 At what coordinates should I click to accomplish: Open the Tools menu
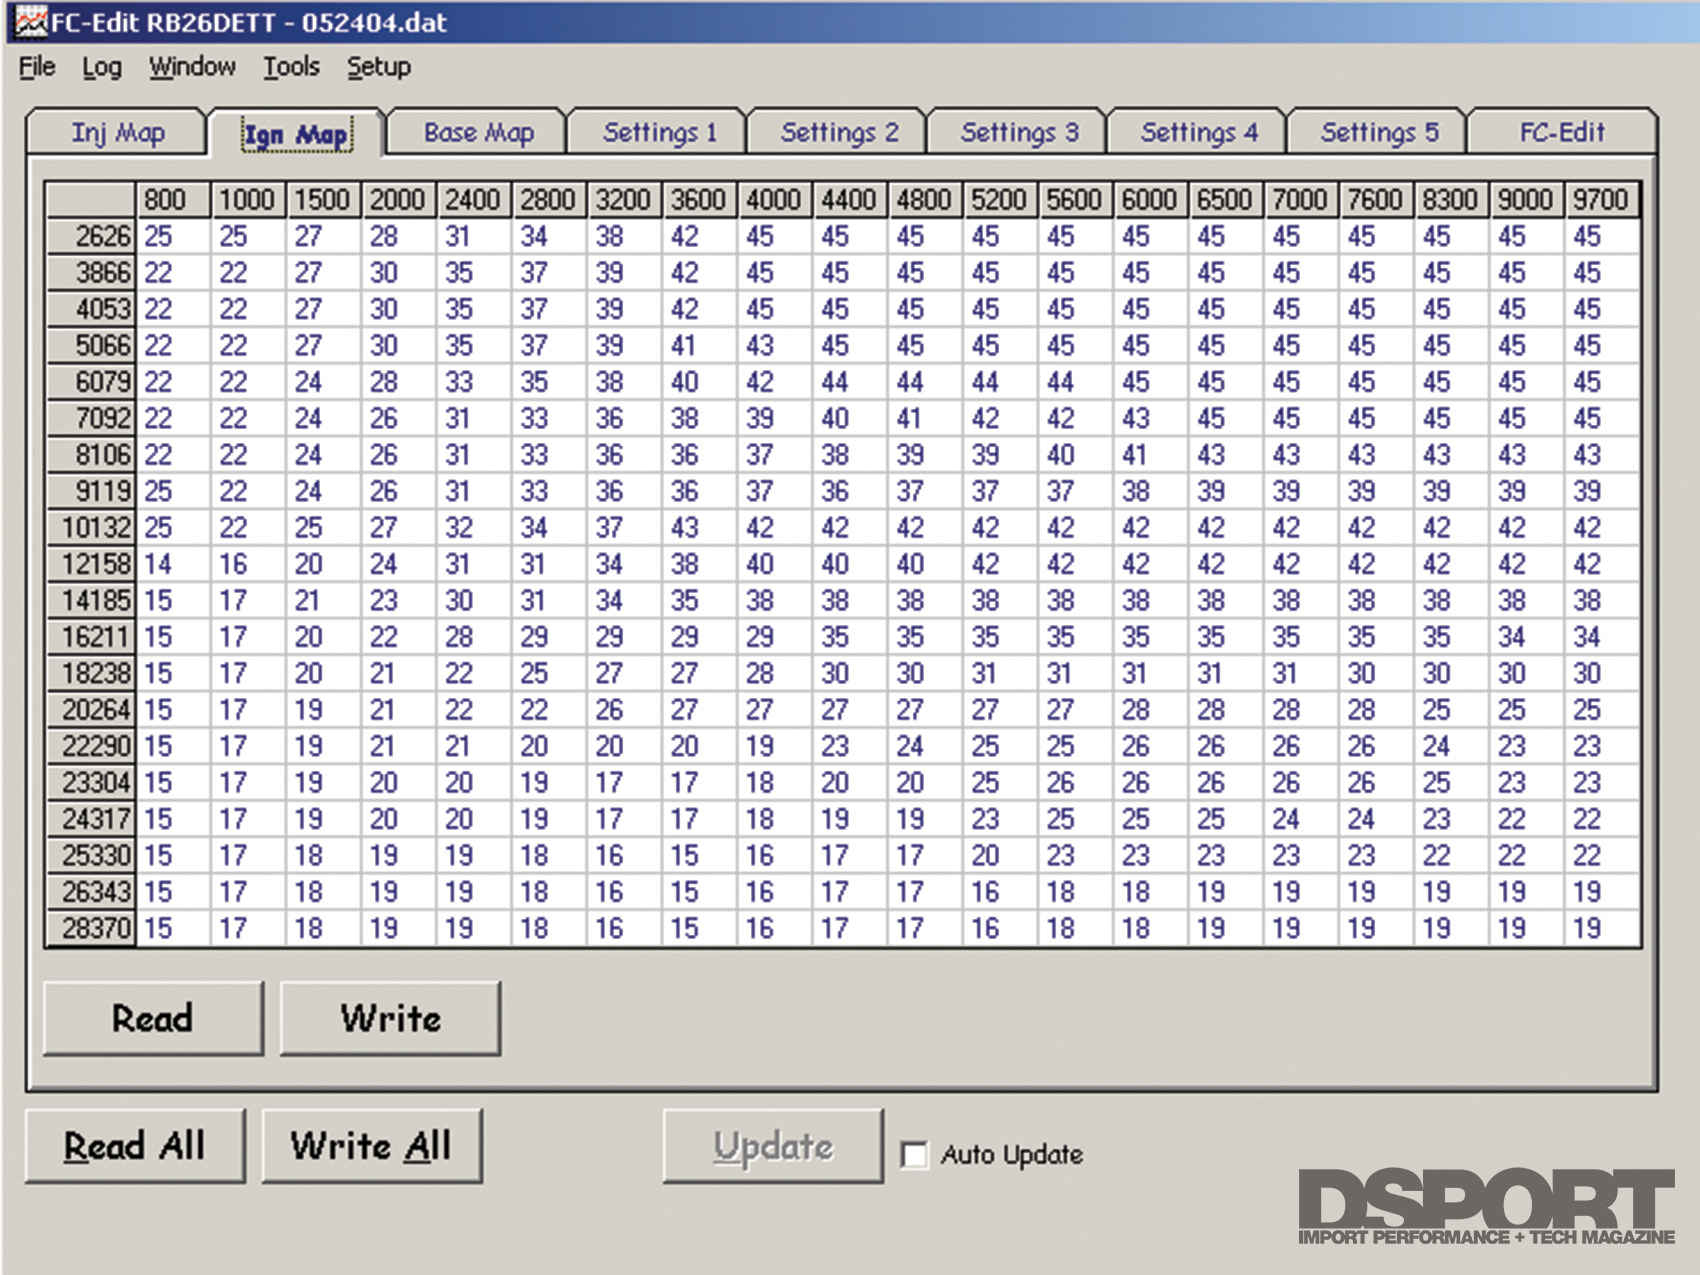291,67
